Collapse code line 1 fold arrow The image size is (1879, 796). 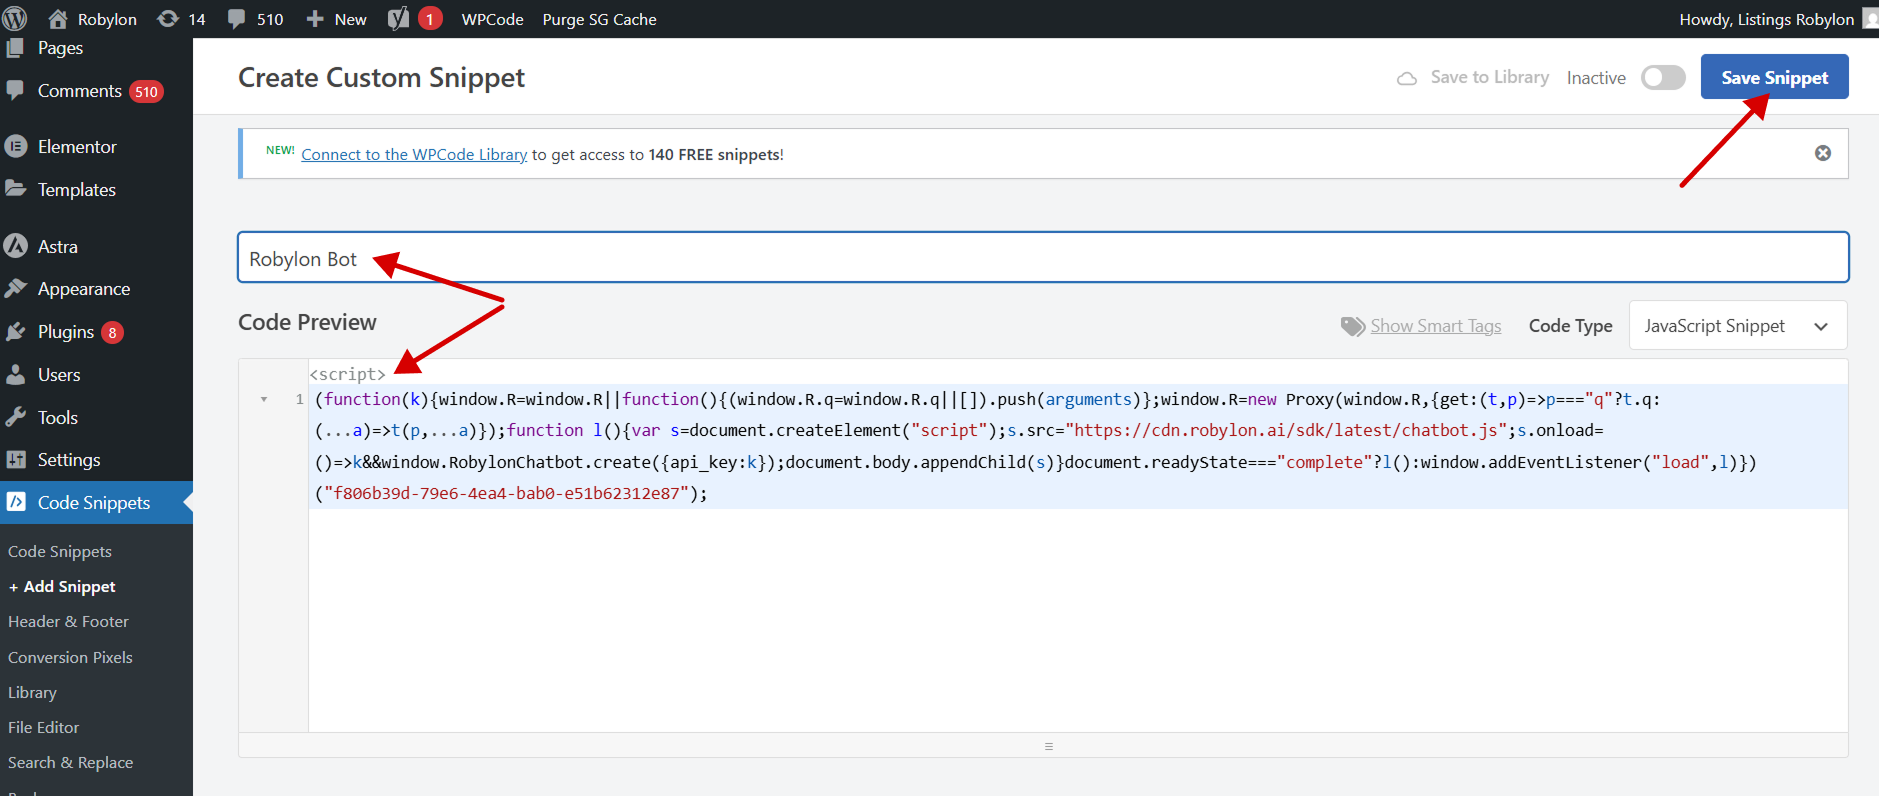(x=264, y=399)
